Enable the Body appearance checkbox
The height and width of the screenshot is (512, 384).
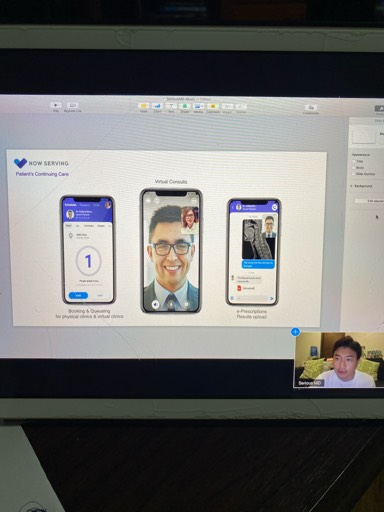point(354,168)
